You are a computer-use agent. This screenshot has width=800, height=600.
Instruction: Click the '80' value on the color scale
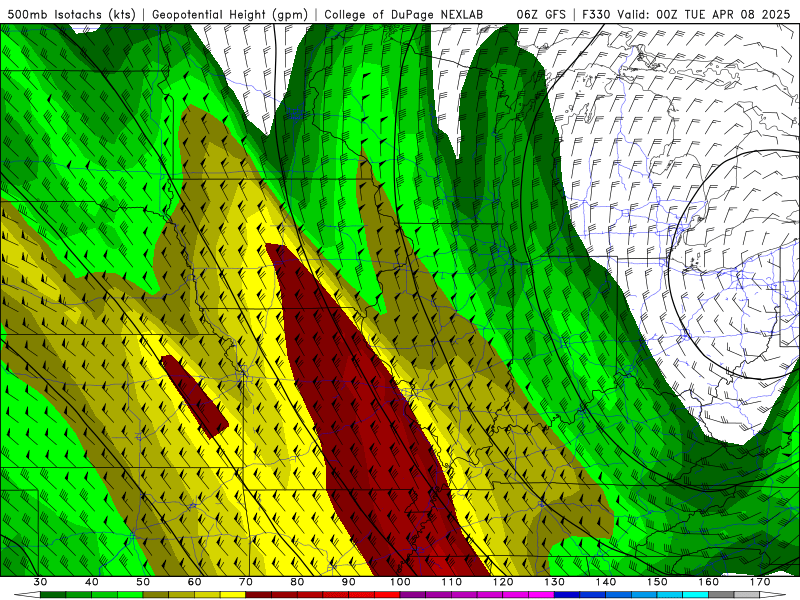click(297, 582)
